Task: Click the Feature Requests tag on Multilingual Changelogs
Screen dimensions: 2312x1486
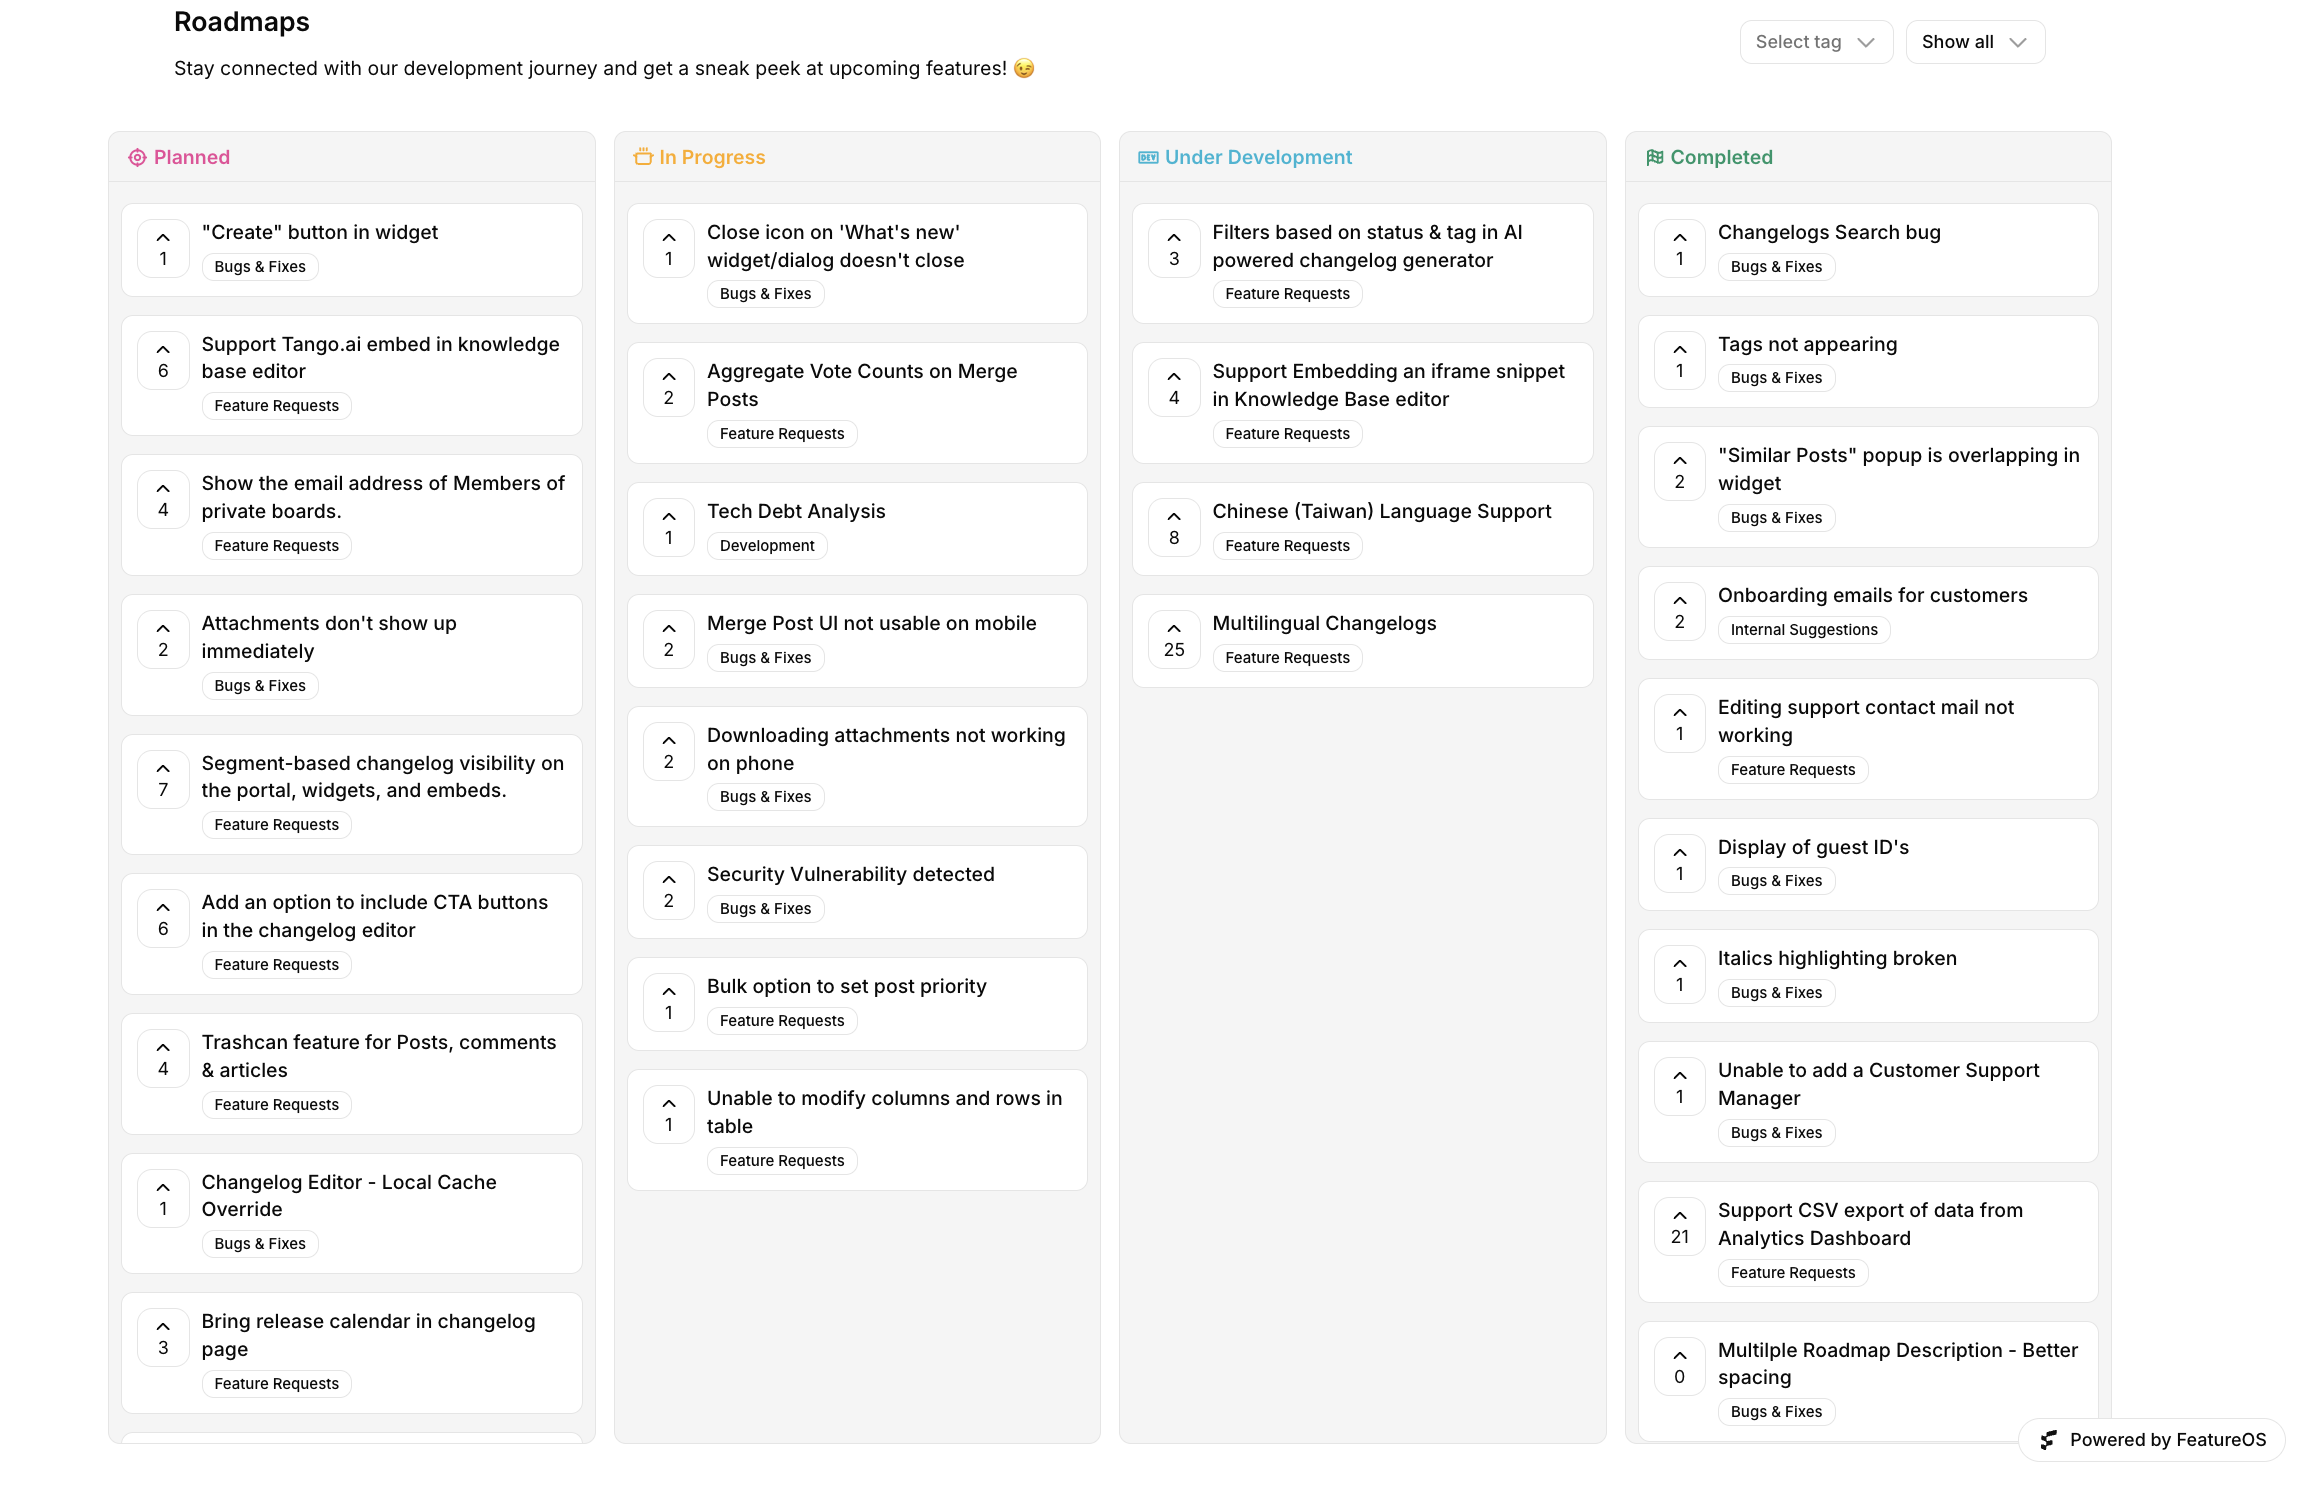Action: 1287,657
